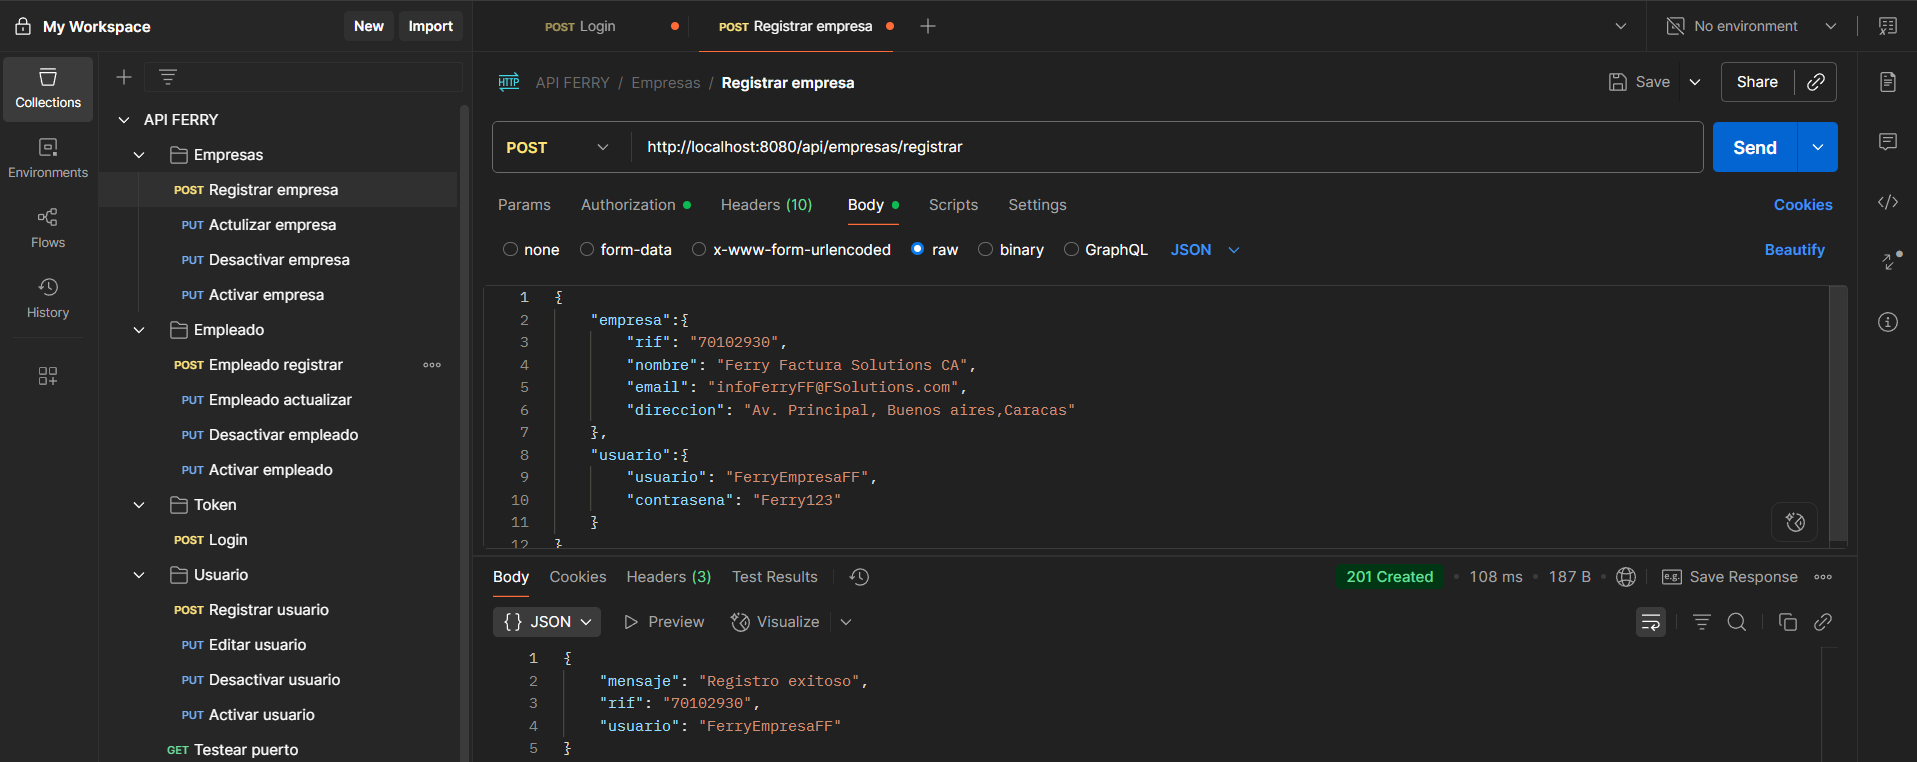Screen dimensions: 1917x762
Task: Click the Share button
Action: (1757, 82)
